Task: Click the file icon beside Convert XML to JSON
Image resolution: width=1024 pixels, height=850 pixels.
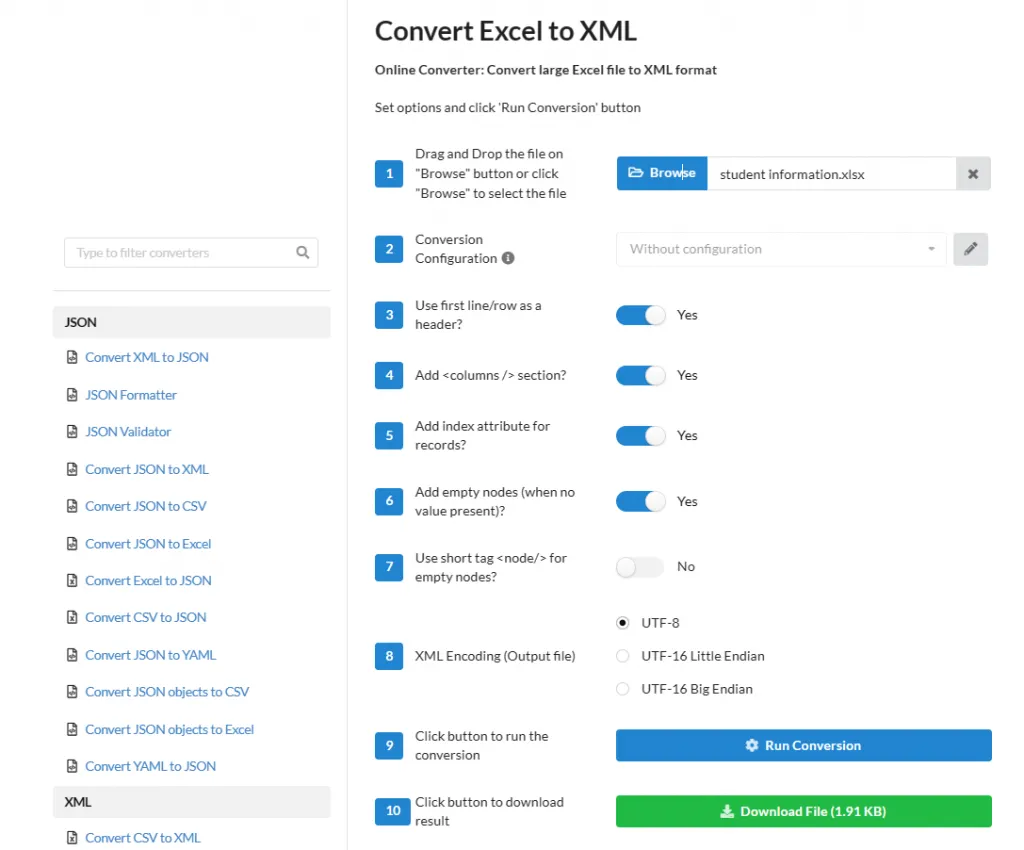Action: 72,357
